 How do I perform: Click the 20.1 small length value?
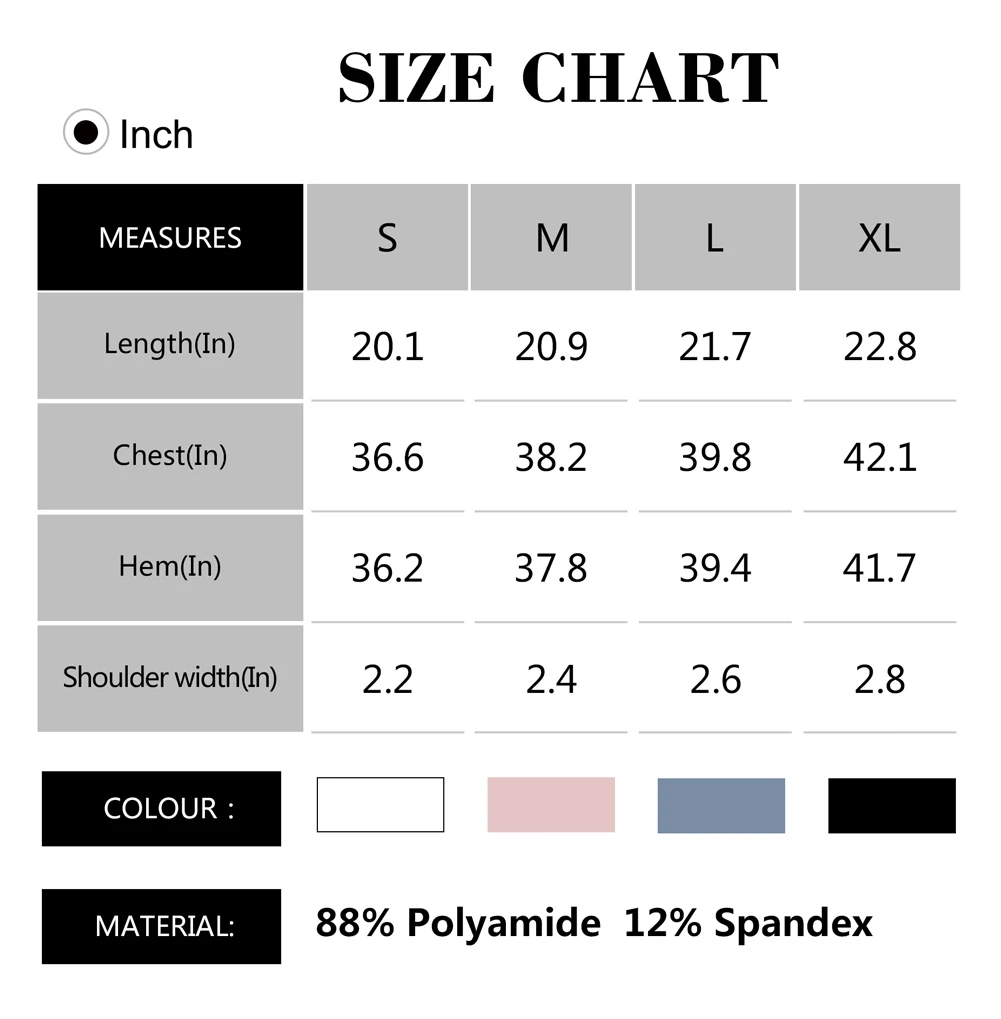coord(388,346)
